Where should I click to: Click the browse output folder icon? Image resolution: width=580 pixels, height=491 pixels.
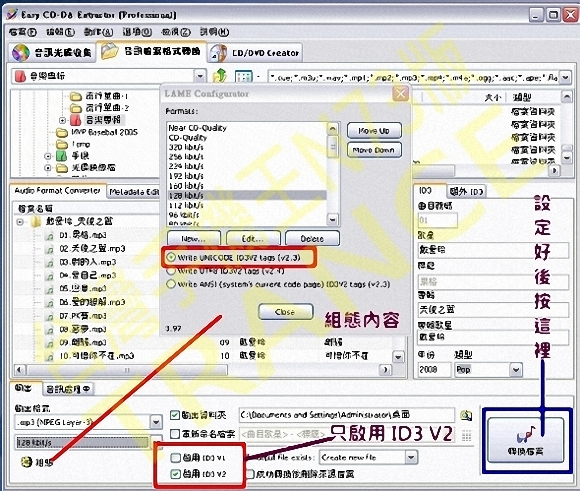pos(466,415)
